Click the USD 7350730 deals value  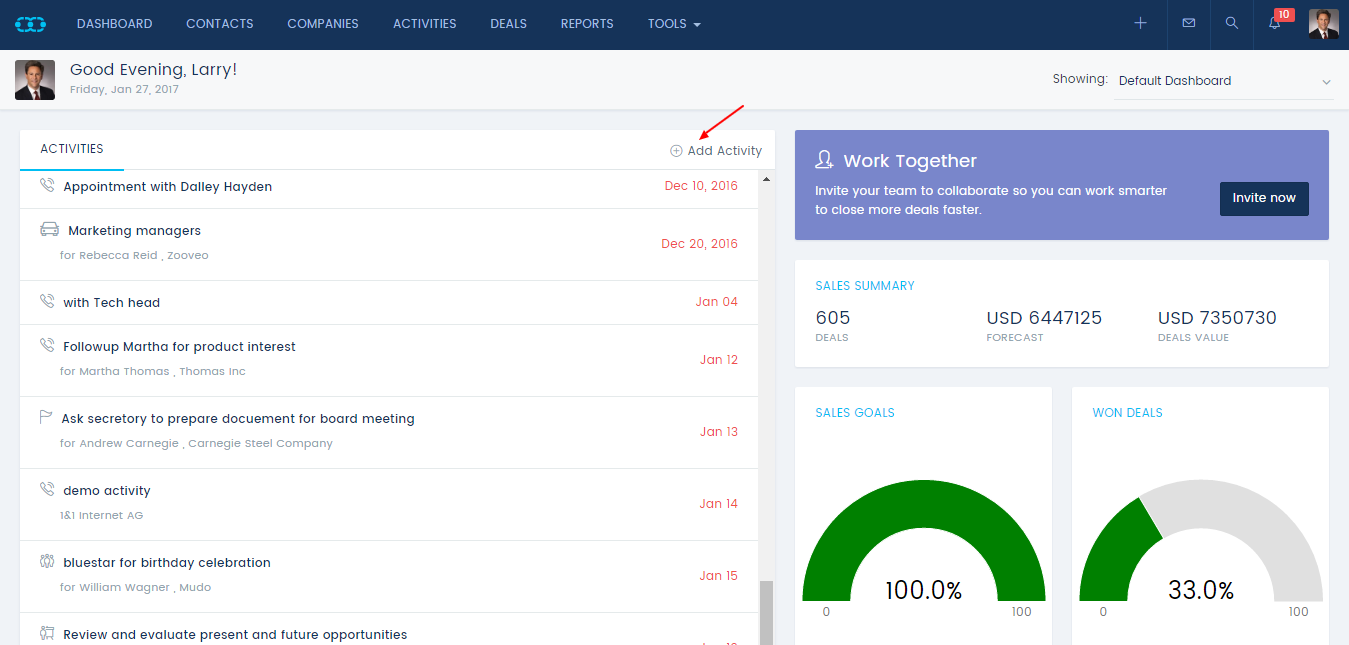(x=1217, y=318)
